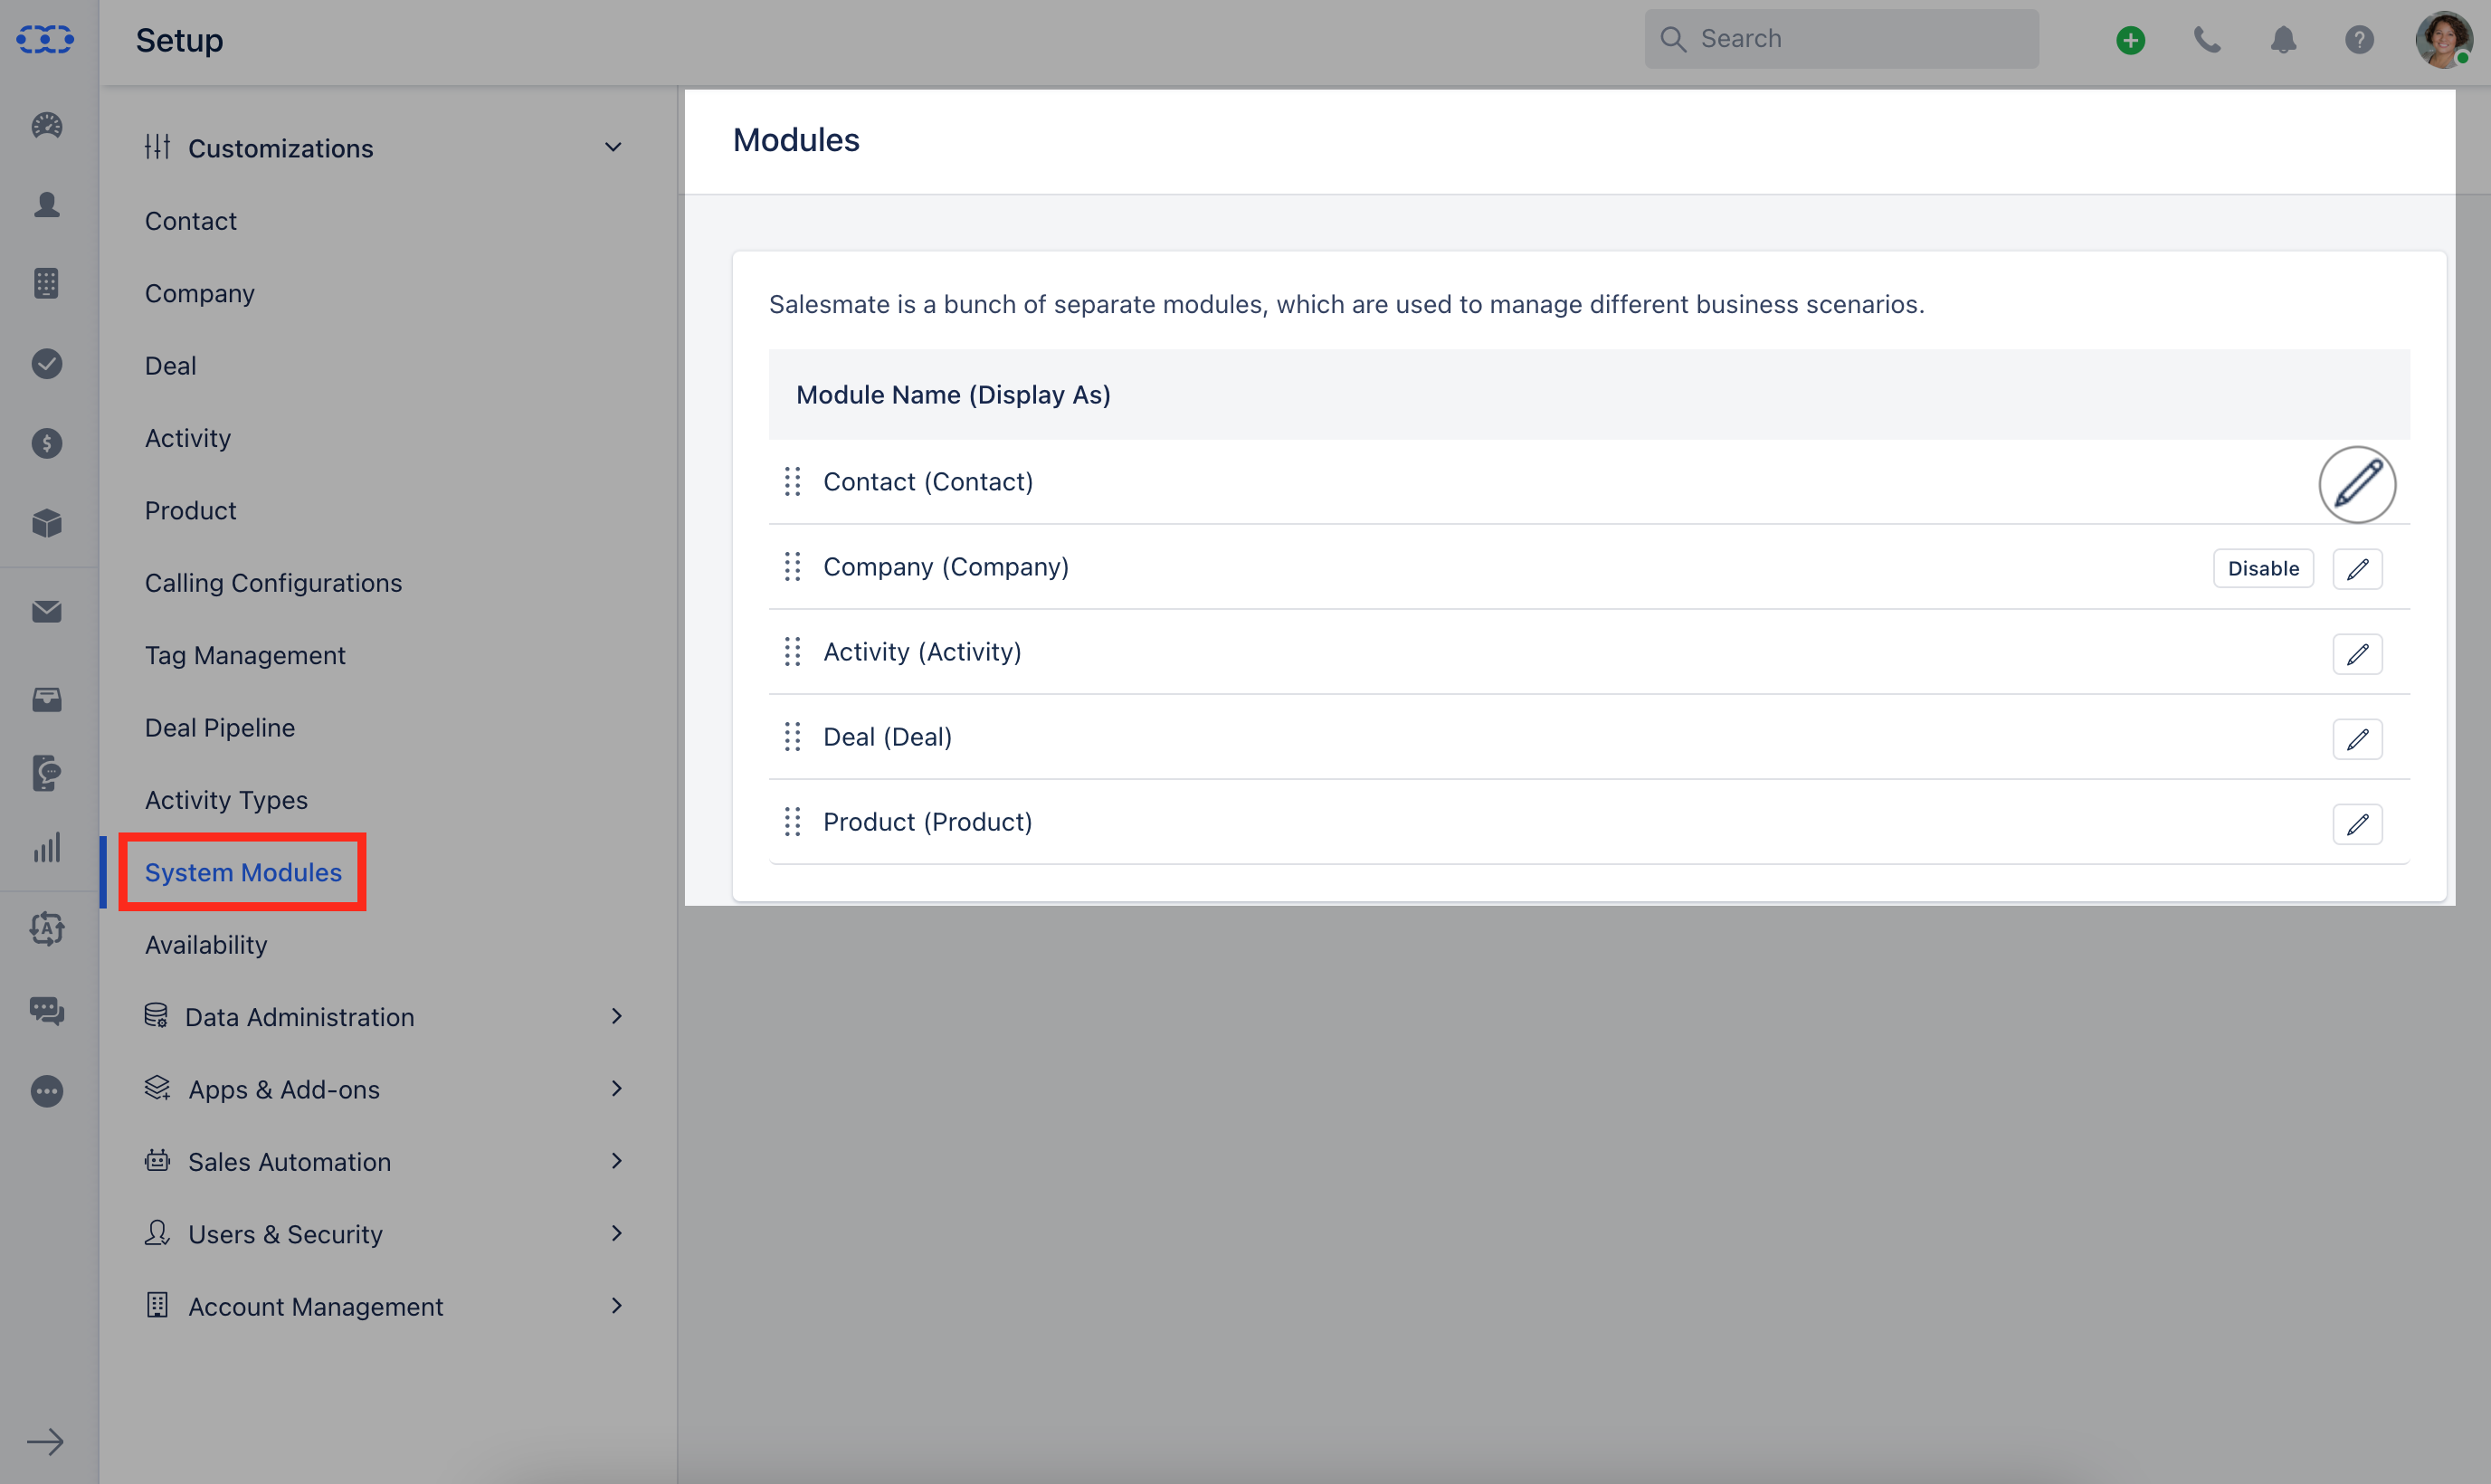Open the more options ellipsis icon
This screenshot has width=2491, height=1484.
point(47,1091)
